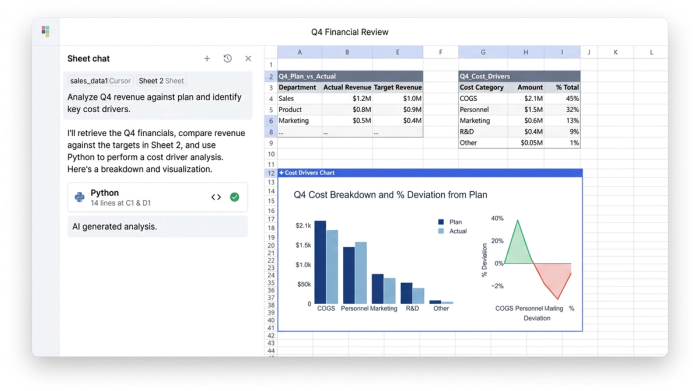This screenshot has width=700, height=391.
Task: Select the Sheet 2 Sheet context chip
Action: (x=161, y=81)
